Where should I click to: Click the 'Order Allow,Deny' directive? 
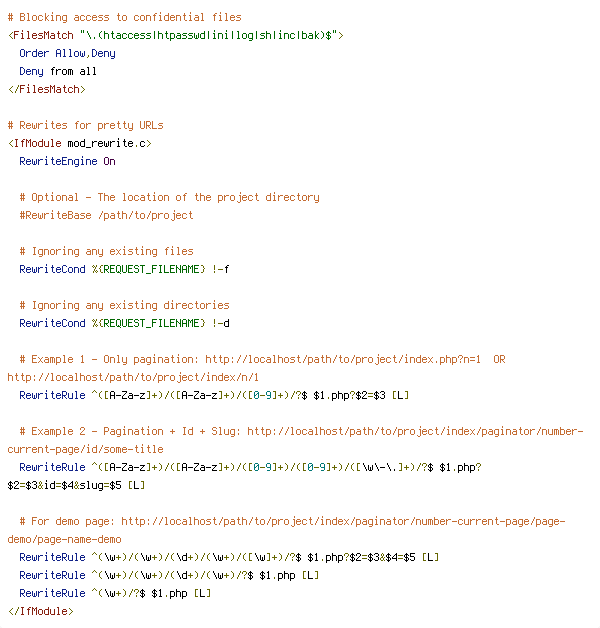pyautogui.click(x=67, y=53)
